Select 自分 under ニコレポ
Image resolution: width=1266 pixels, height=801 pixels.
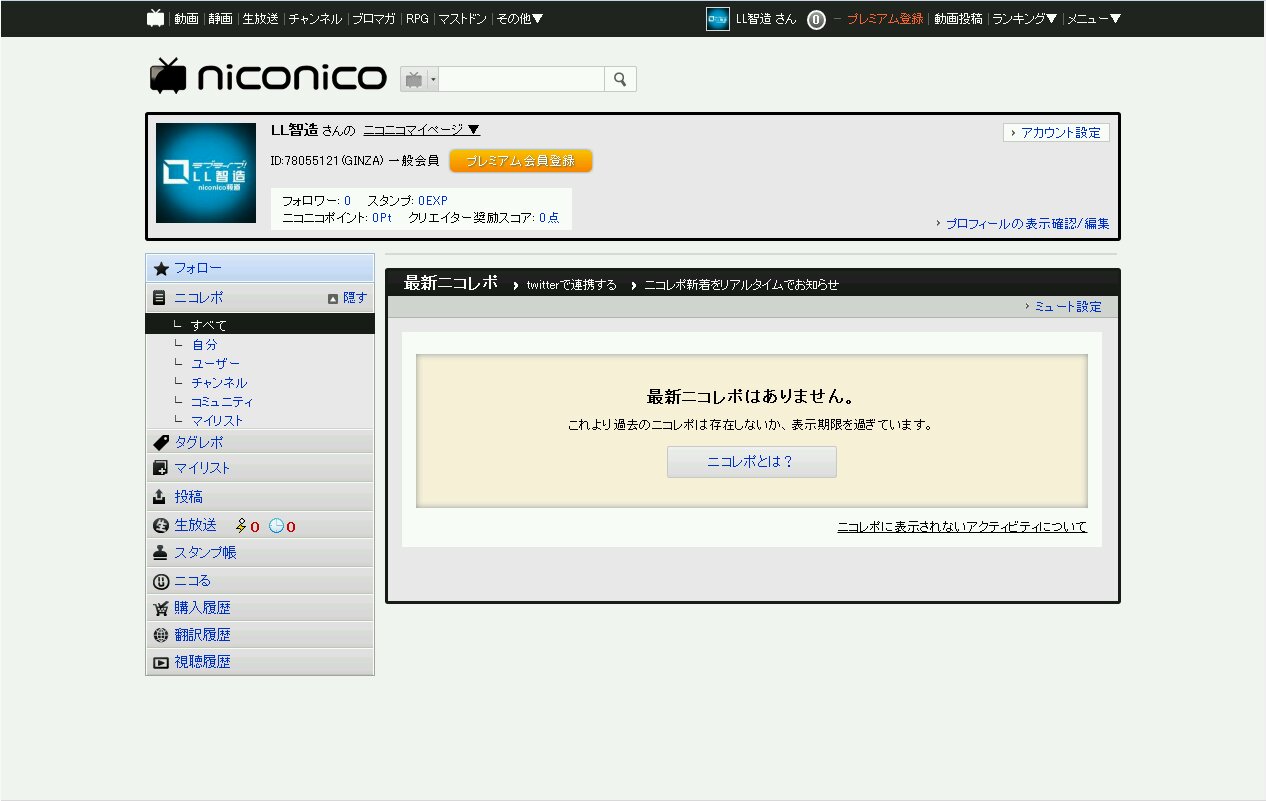pos(204,344)
